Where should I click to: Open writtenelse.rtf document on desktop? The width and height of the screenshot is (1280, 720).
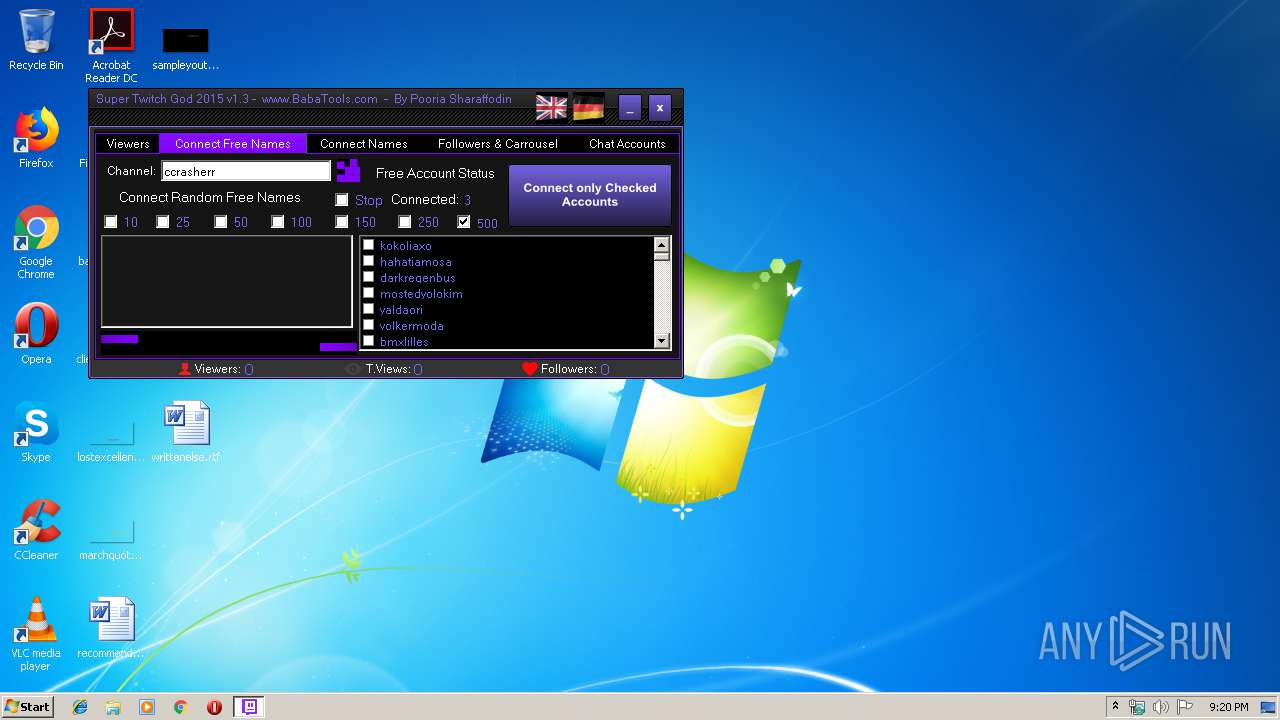tap(186, 432)
